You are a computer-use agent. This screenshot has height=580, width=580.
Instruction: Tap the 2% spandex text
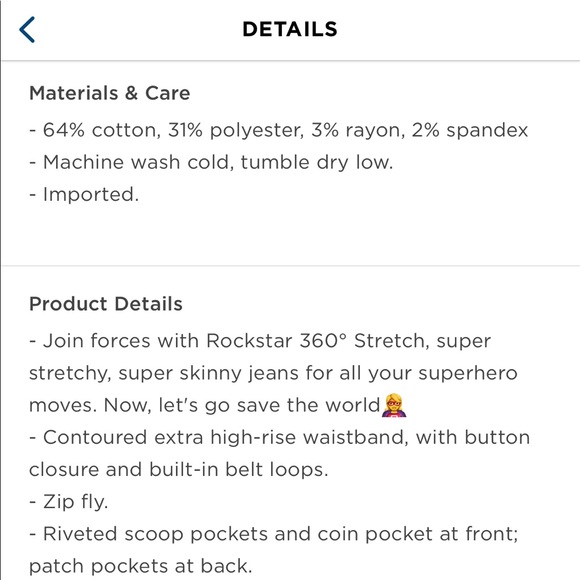(x=470, y=130)
